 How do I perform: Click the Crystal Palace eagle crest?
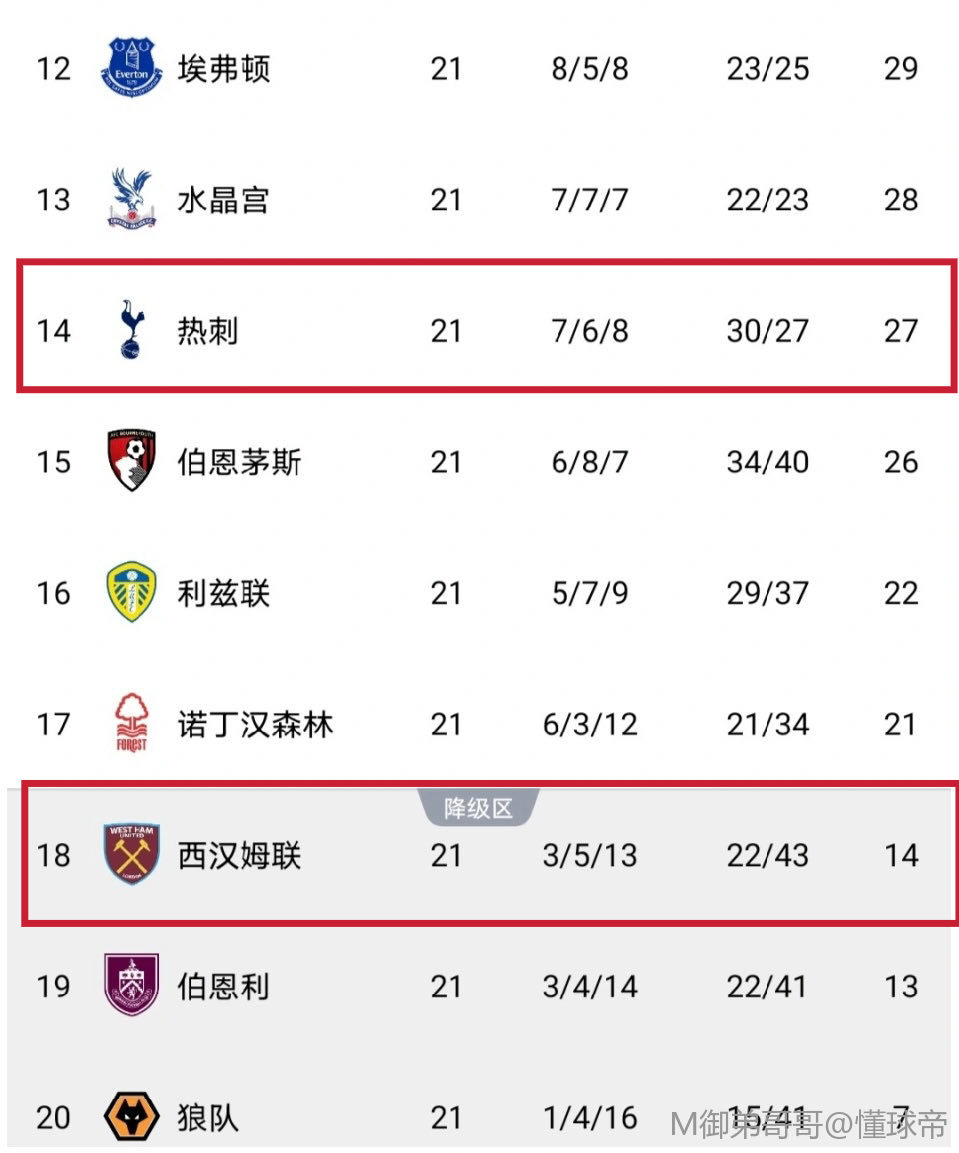tap(131, 199)
